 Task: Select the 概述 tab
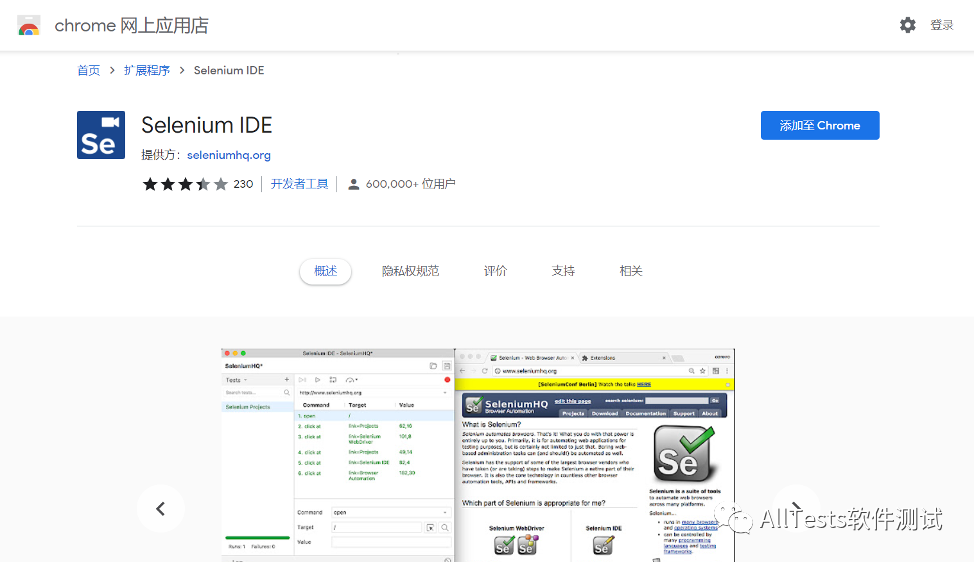point(325,271)
